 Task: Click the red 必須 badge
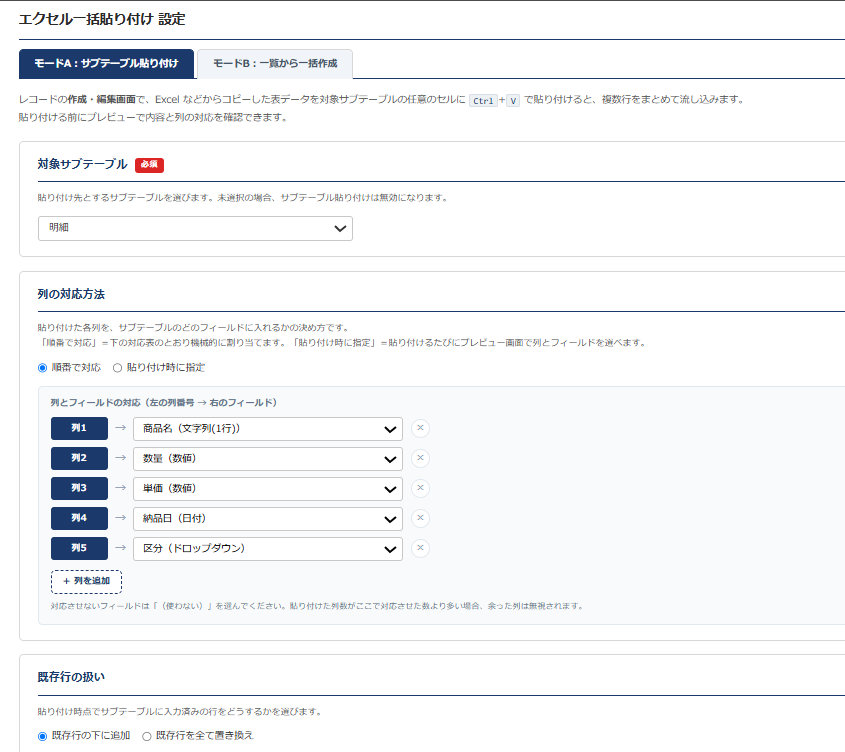click(x=149, y=164)
